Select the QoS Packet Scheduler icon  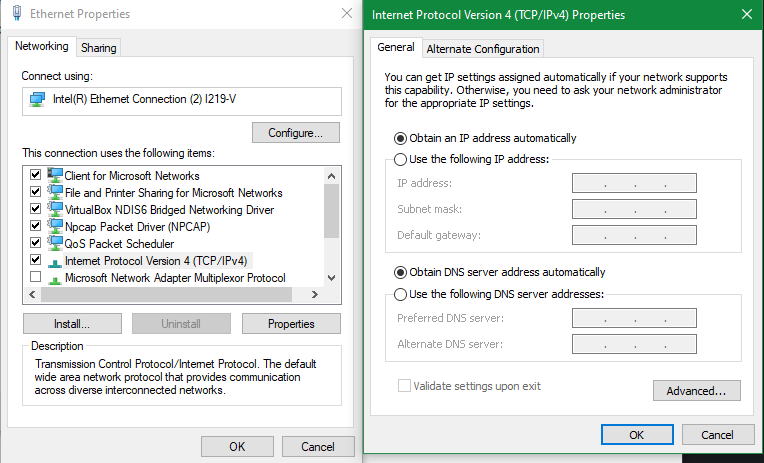tap(55, 243)
